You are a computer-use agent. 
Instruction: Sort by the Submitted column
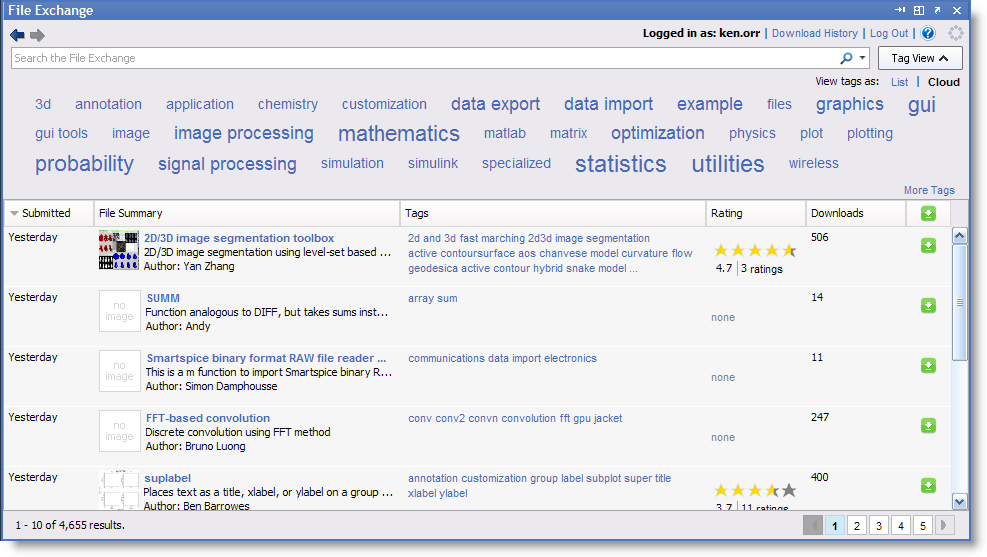(46, 213)
